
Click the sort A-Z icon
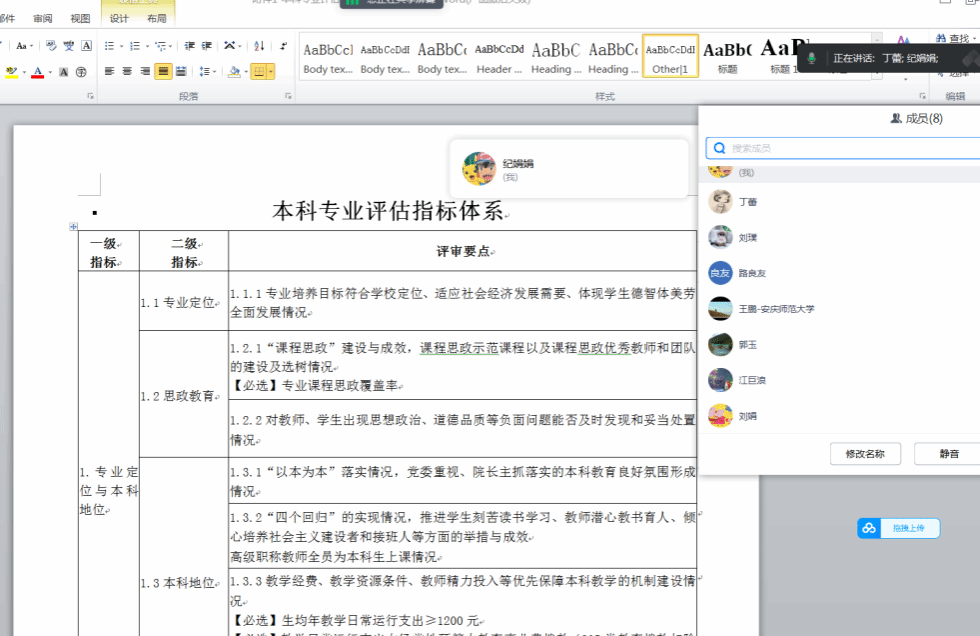click(x=259, y=46)
